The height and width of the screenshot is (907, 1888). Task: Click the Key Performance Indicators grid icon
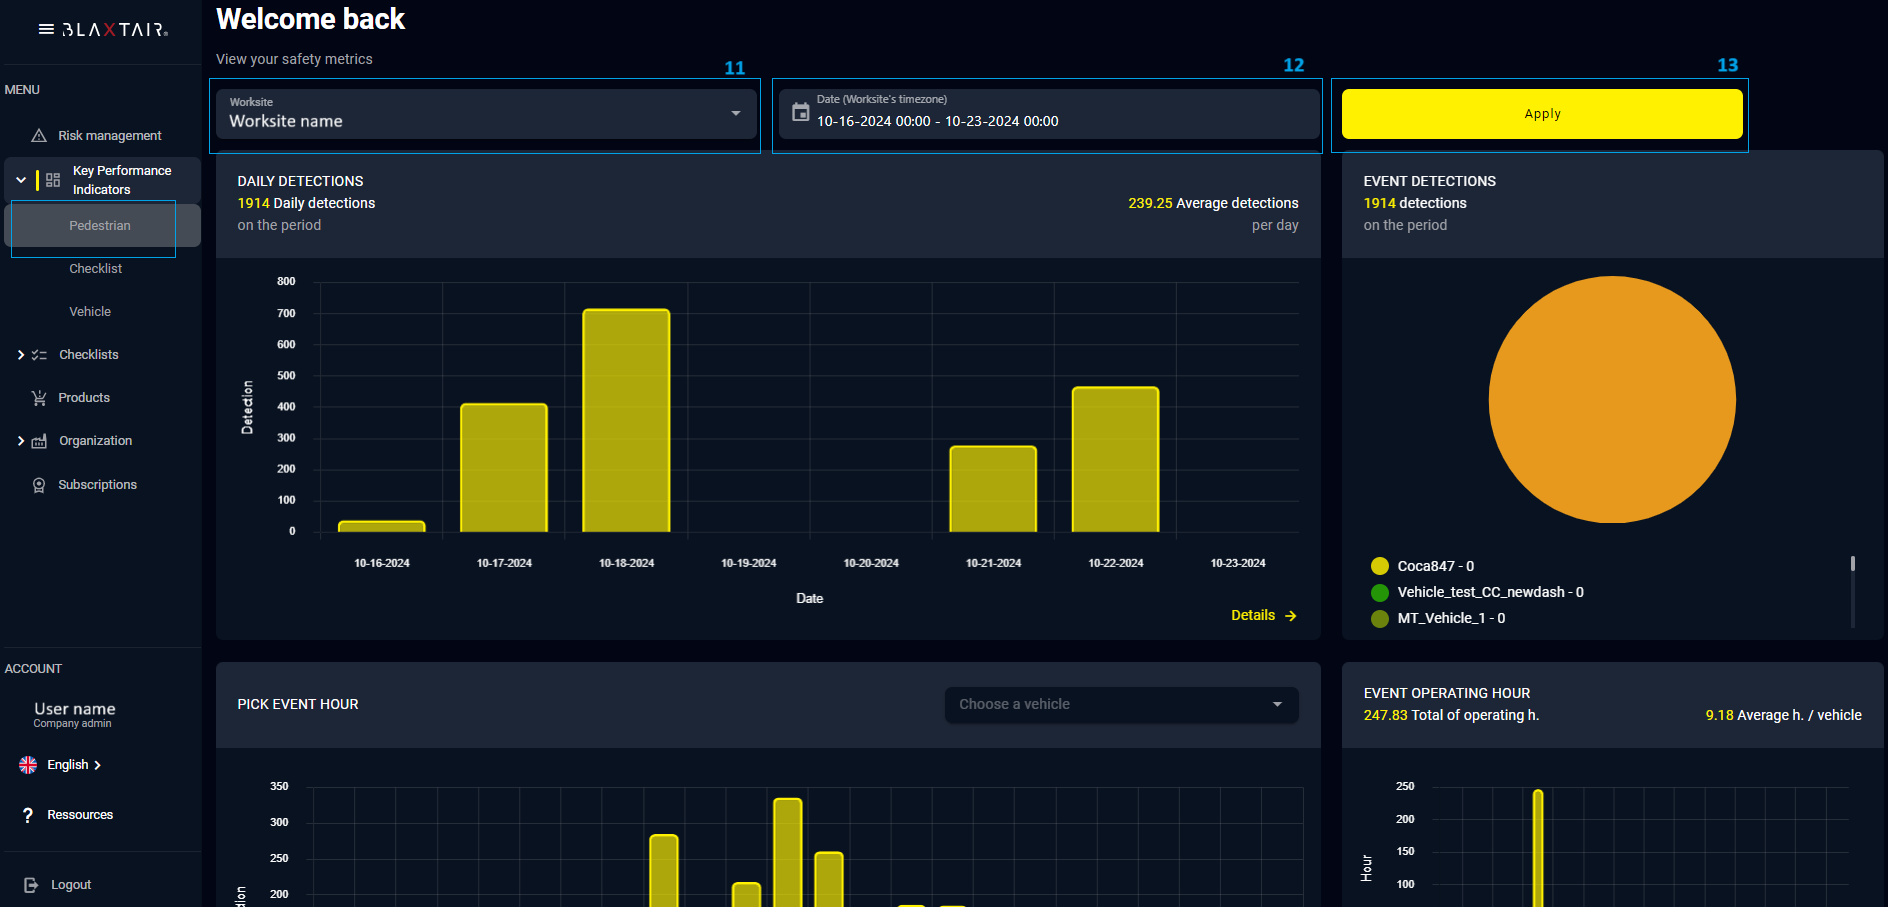coord(53,180)
